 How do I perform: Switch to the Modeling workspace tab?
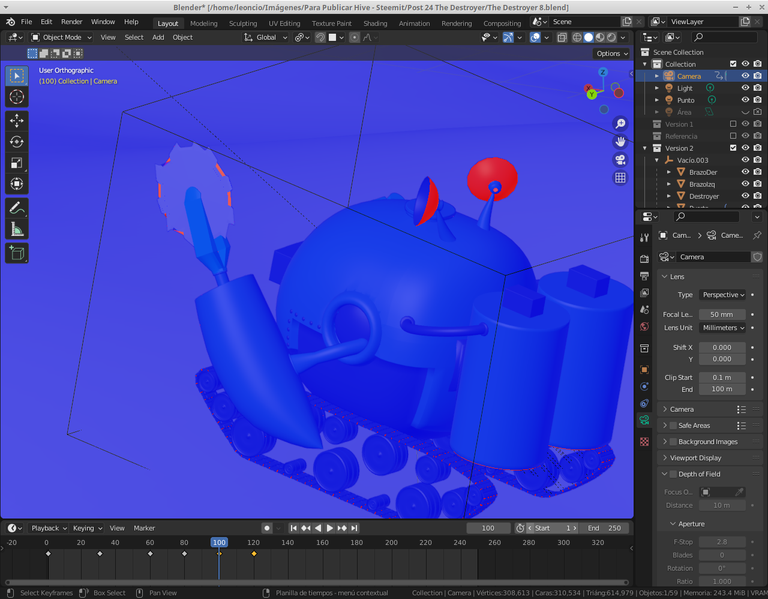[x=204, y=23]
